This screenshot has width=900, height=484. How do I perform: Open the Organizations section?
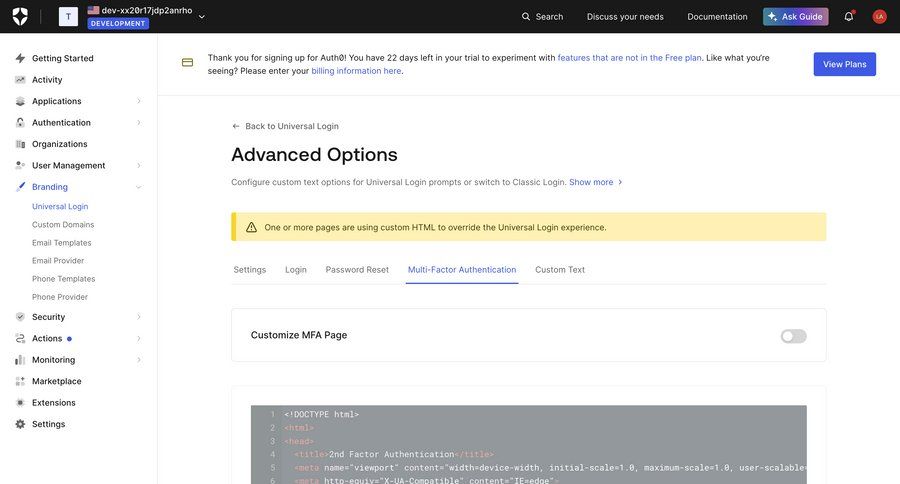[x=60, y=144]
